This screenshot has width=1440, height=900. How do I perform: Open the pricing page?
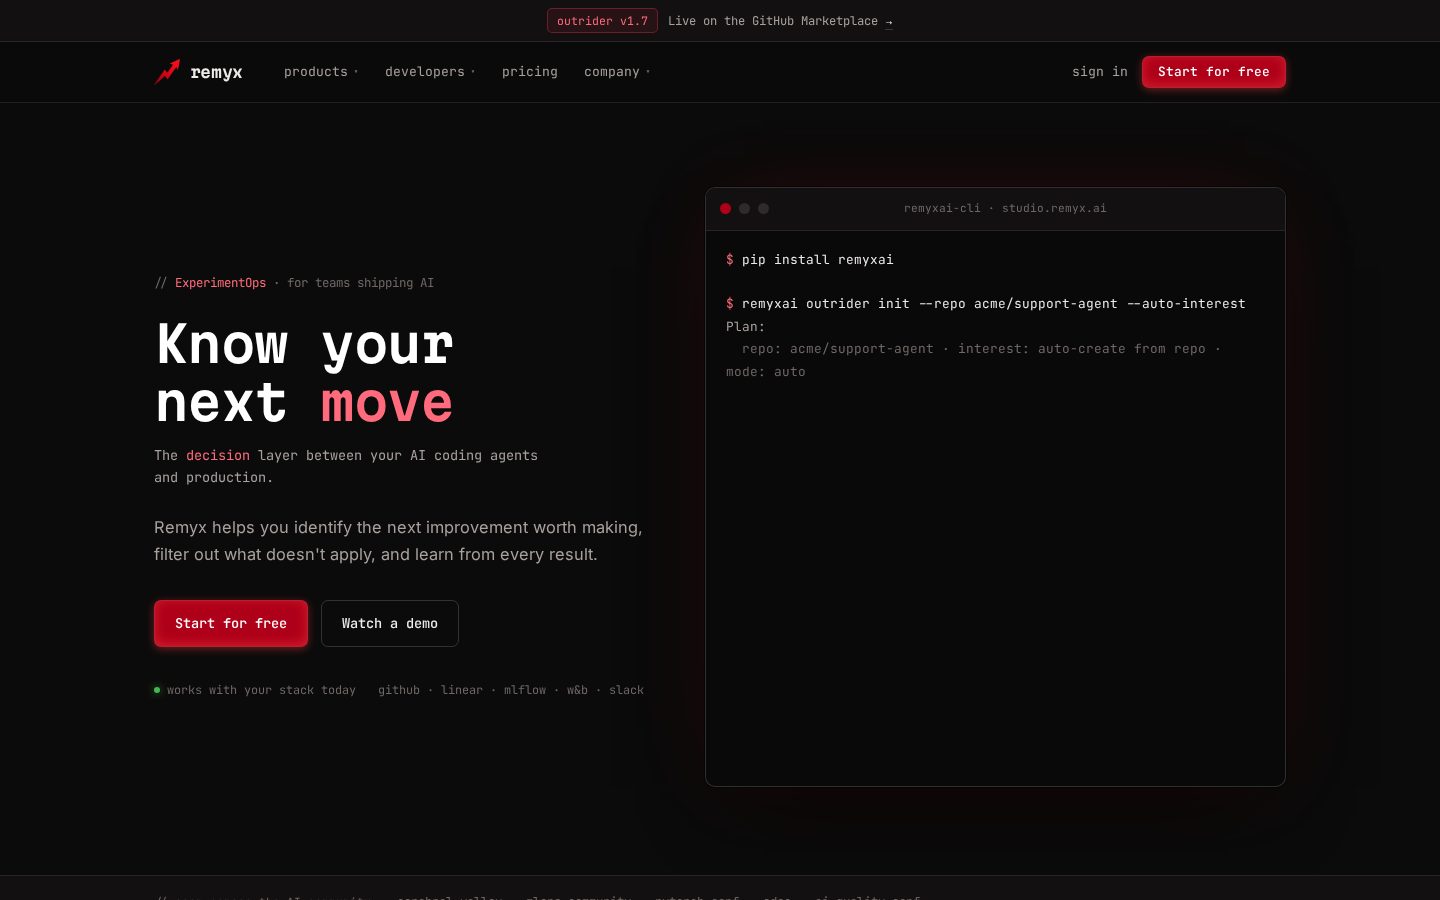pyautogui.click(x=530, y=72)
